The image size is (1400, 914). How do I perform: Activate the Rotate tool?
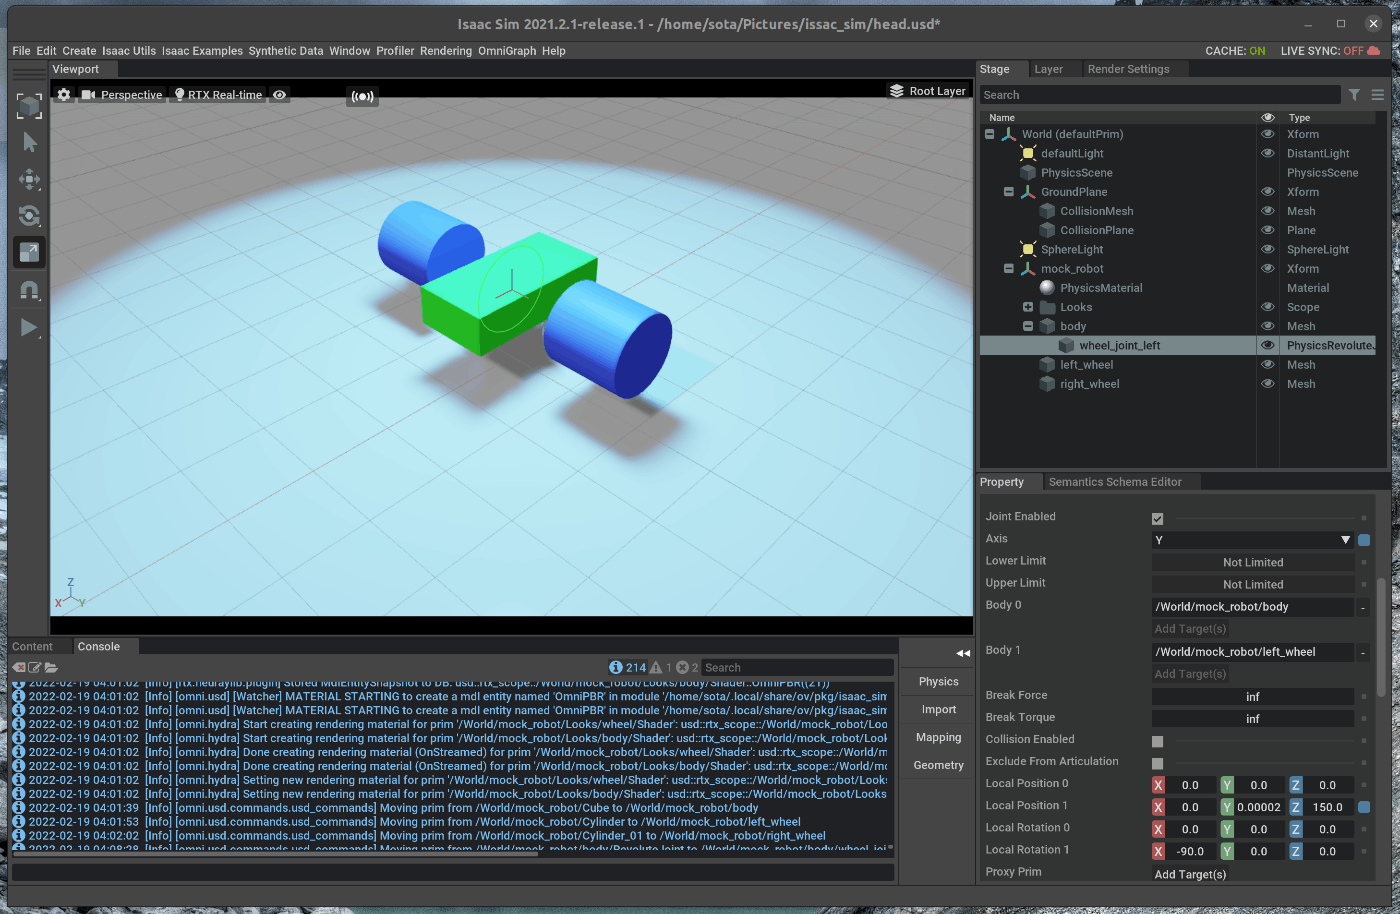pos(29,216)
